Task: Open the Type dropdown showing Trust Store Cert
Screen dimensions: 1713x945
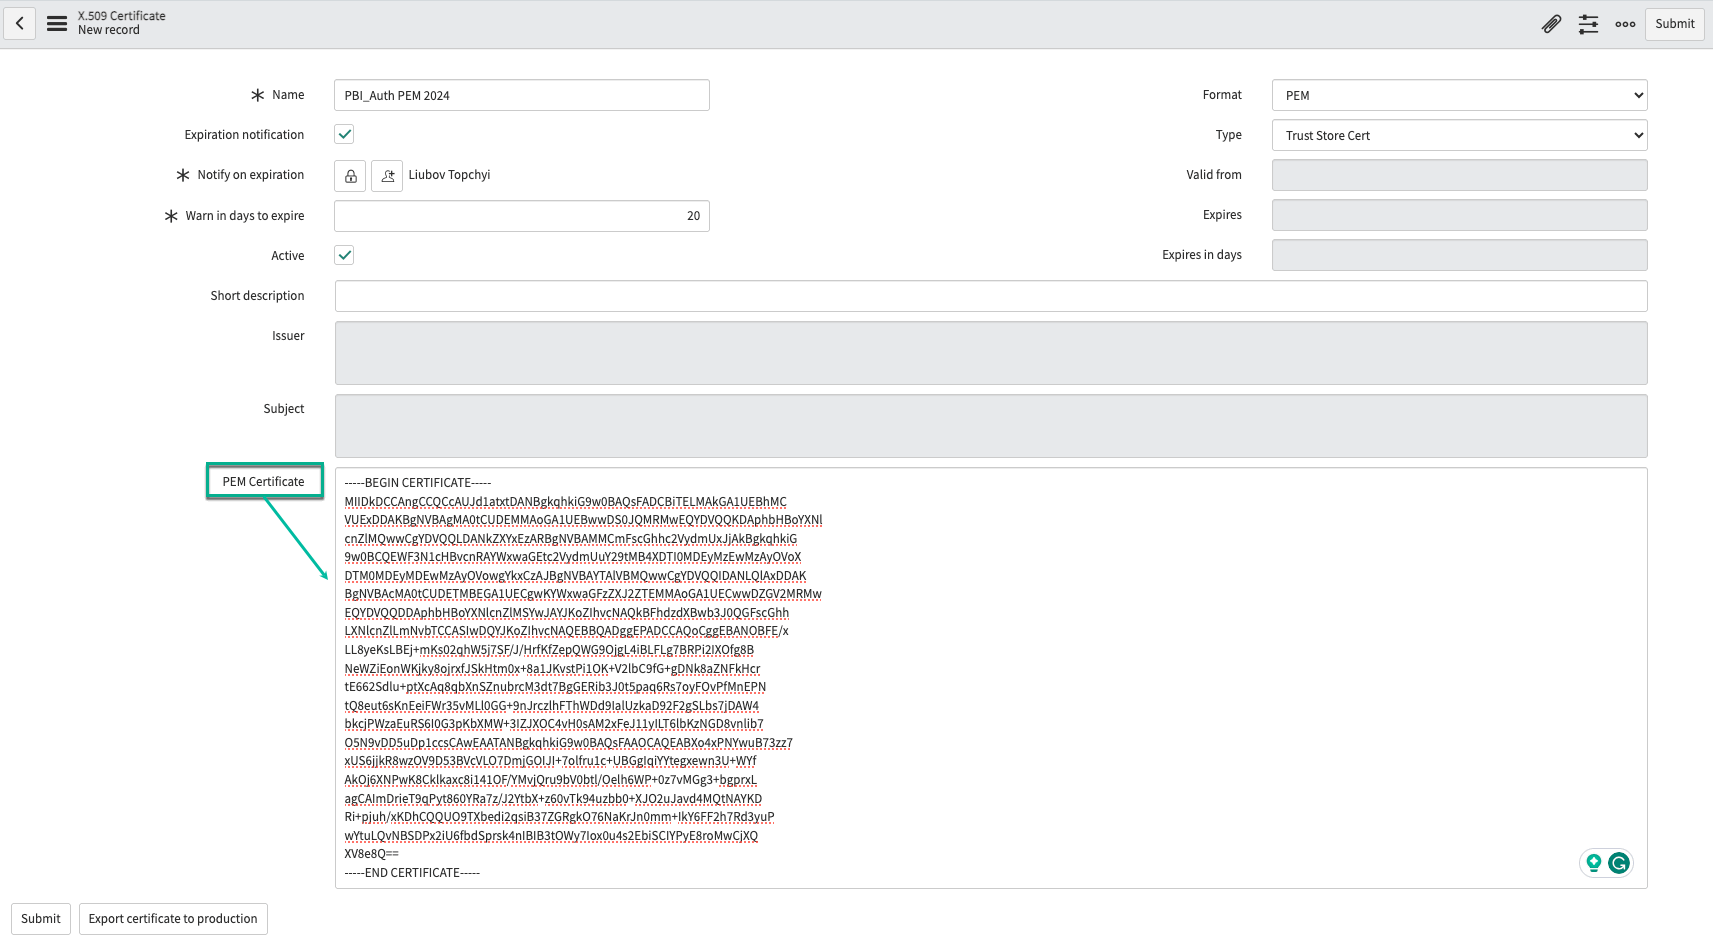Action: coord(1458,135)
